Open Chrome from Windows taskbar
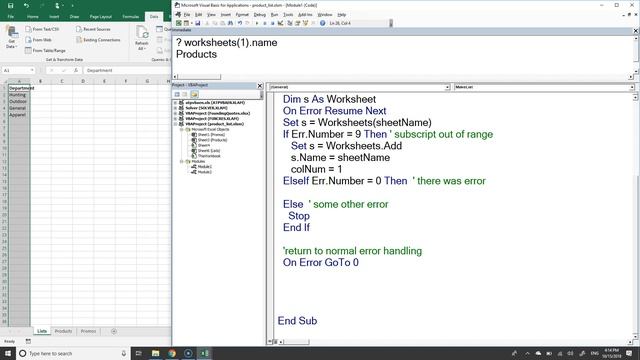Viewport: 640px width, 360px height. point(172,353)
